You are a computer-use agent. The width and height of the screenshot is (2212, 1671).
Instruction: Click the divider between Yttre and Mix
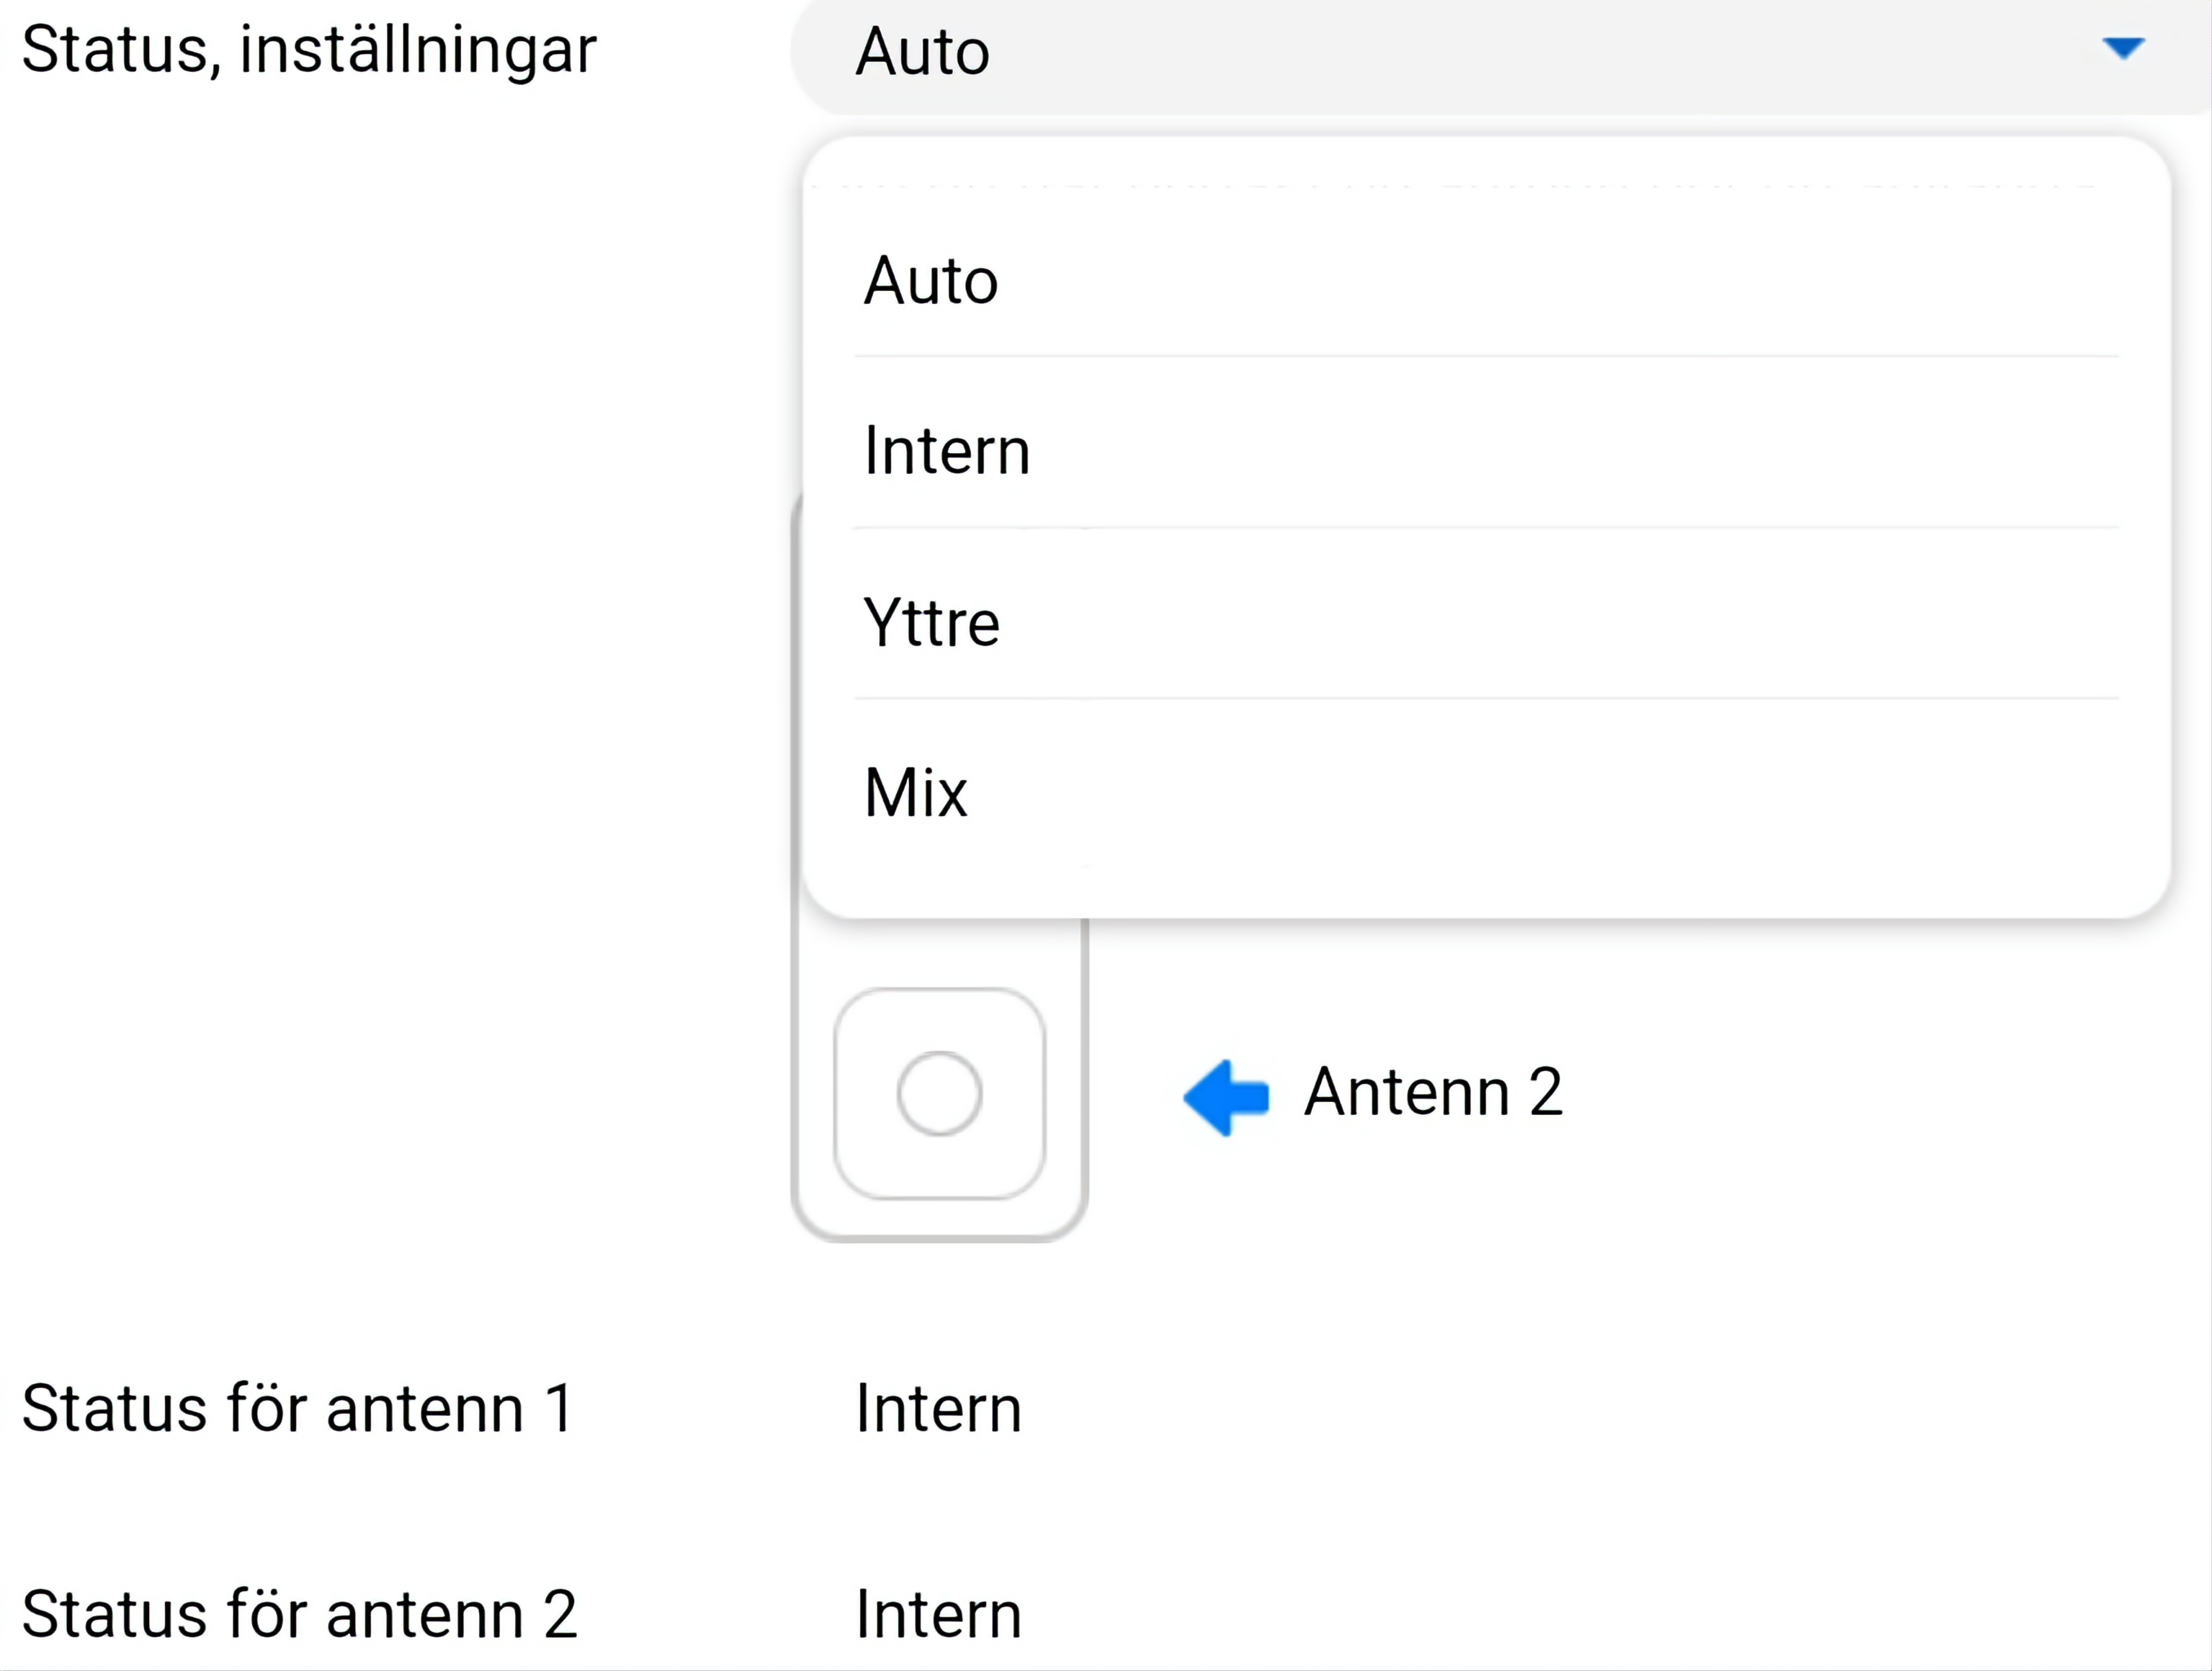tap(1485, 698)
